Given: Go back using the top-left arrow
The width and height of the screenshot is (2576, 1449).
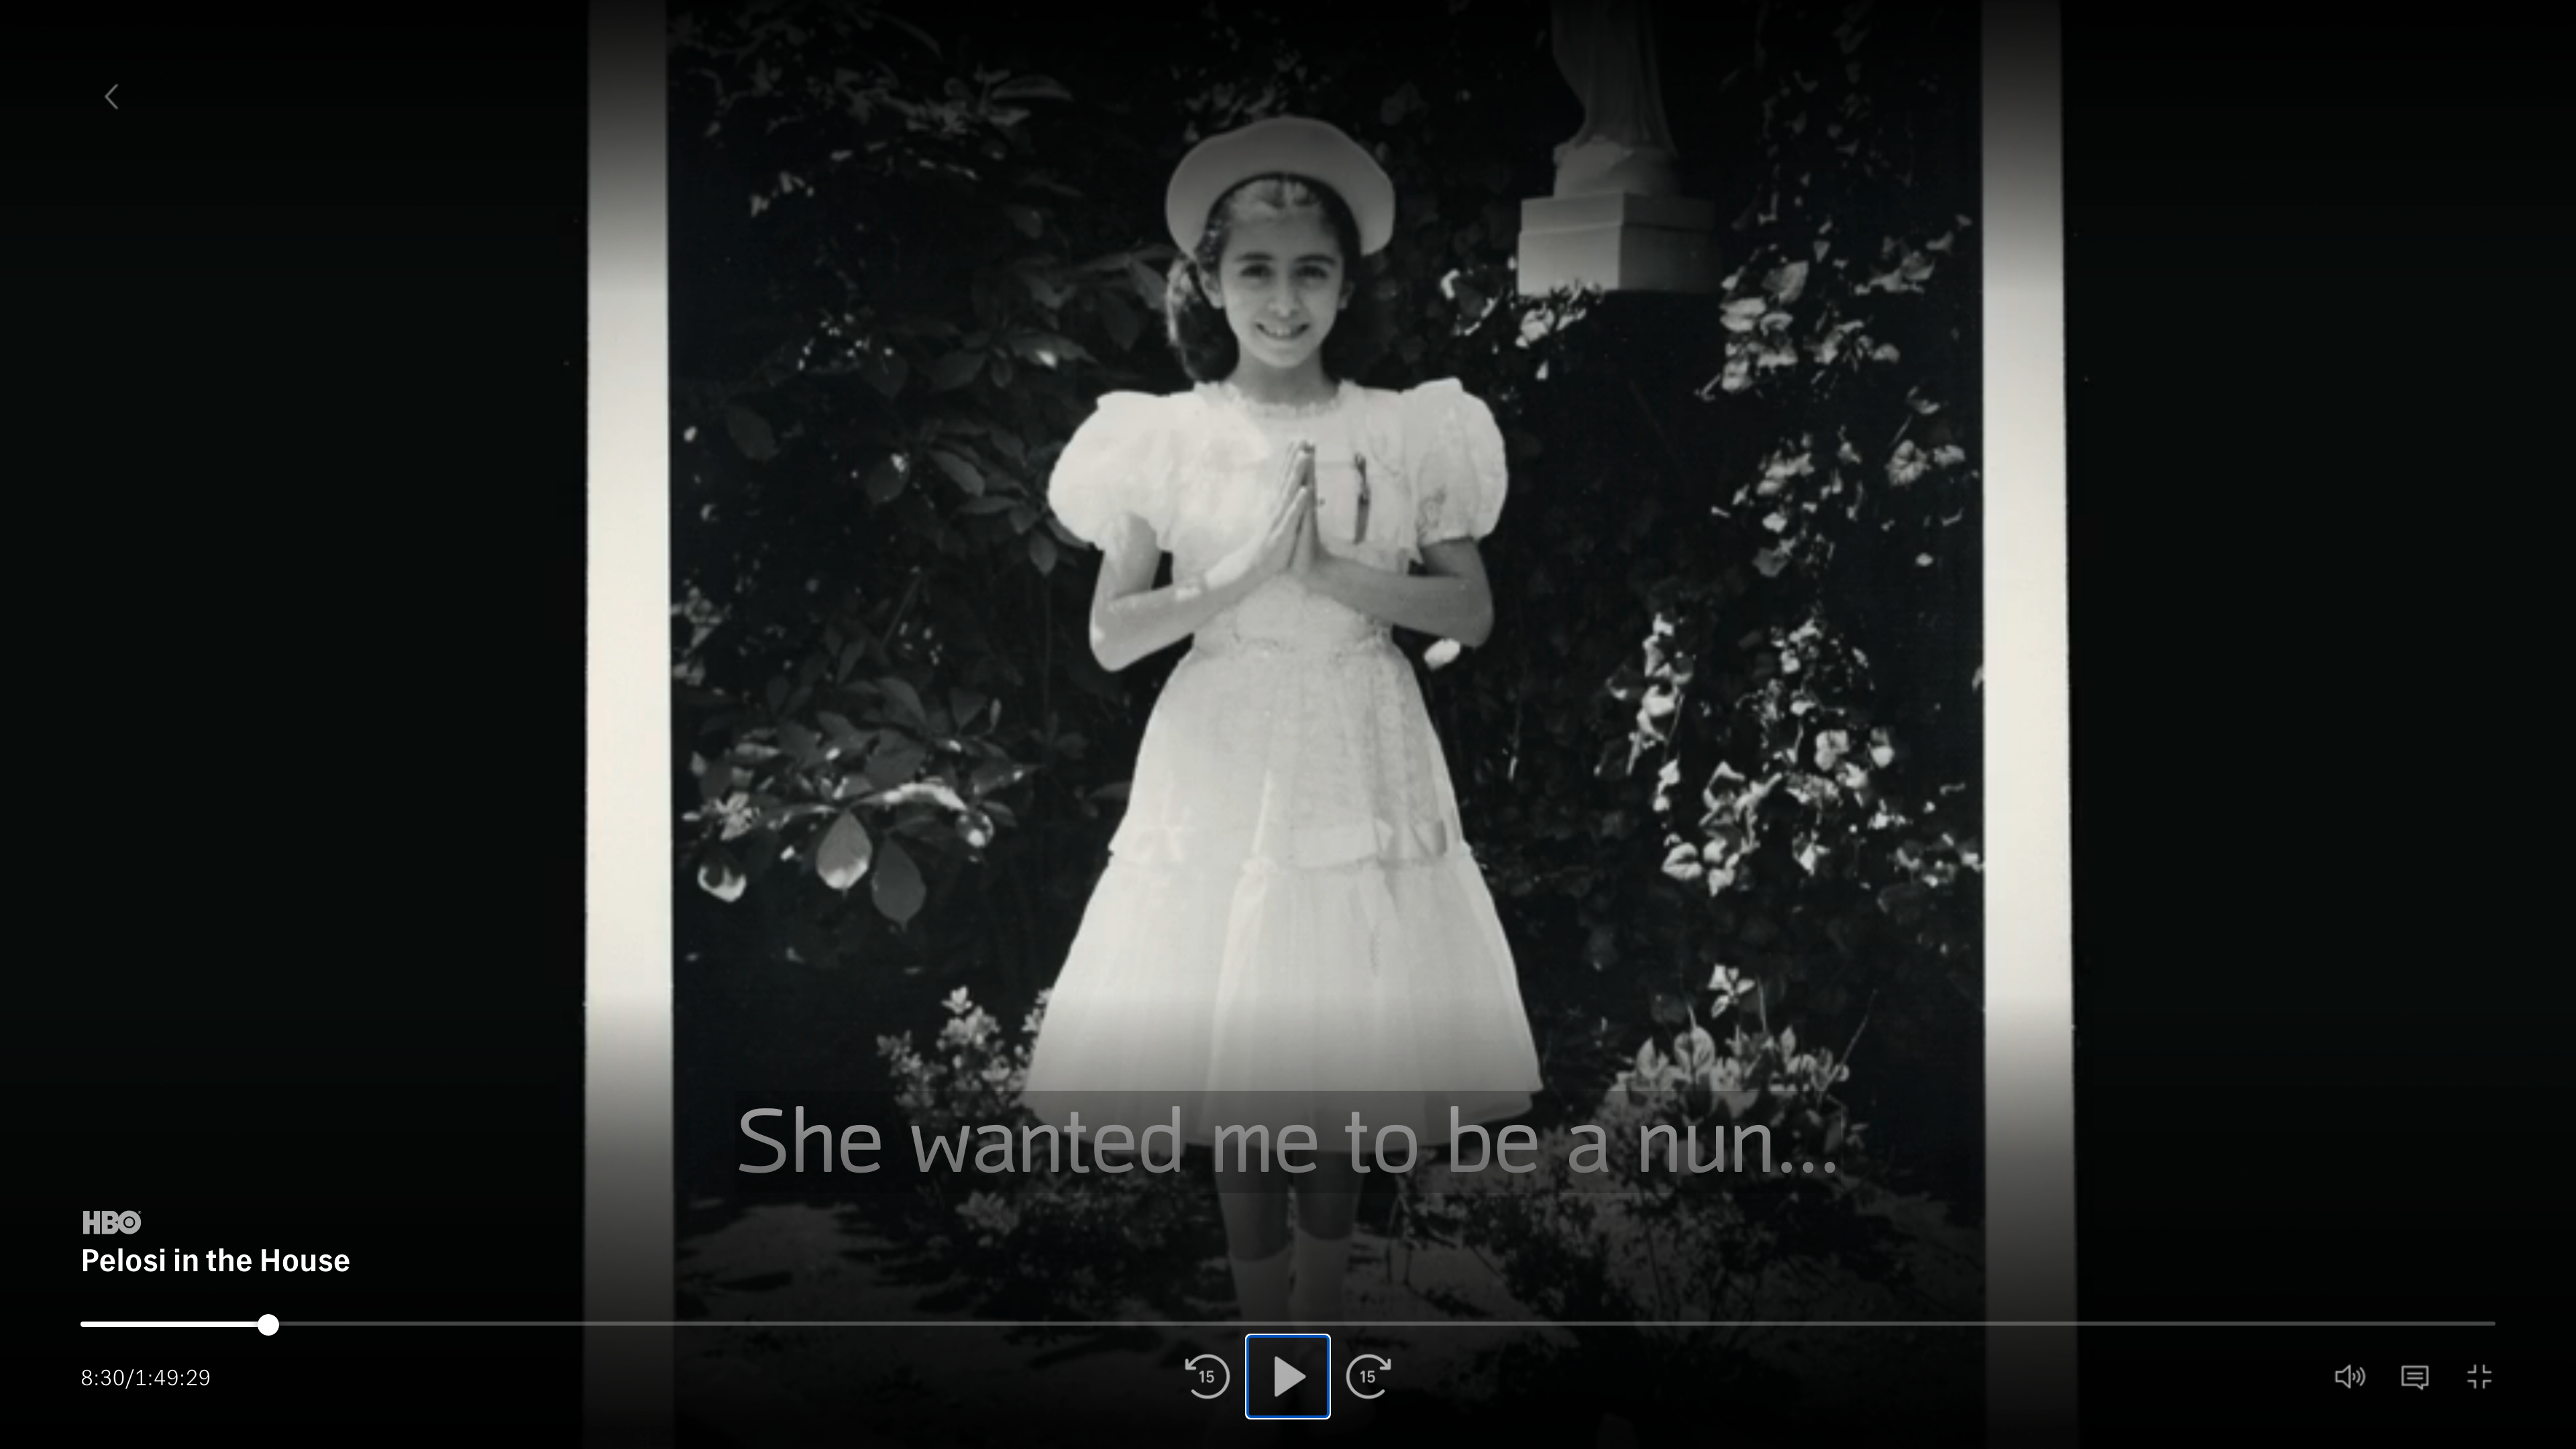Looking at the screenshot, I should tap(112, 97).
